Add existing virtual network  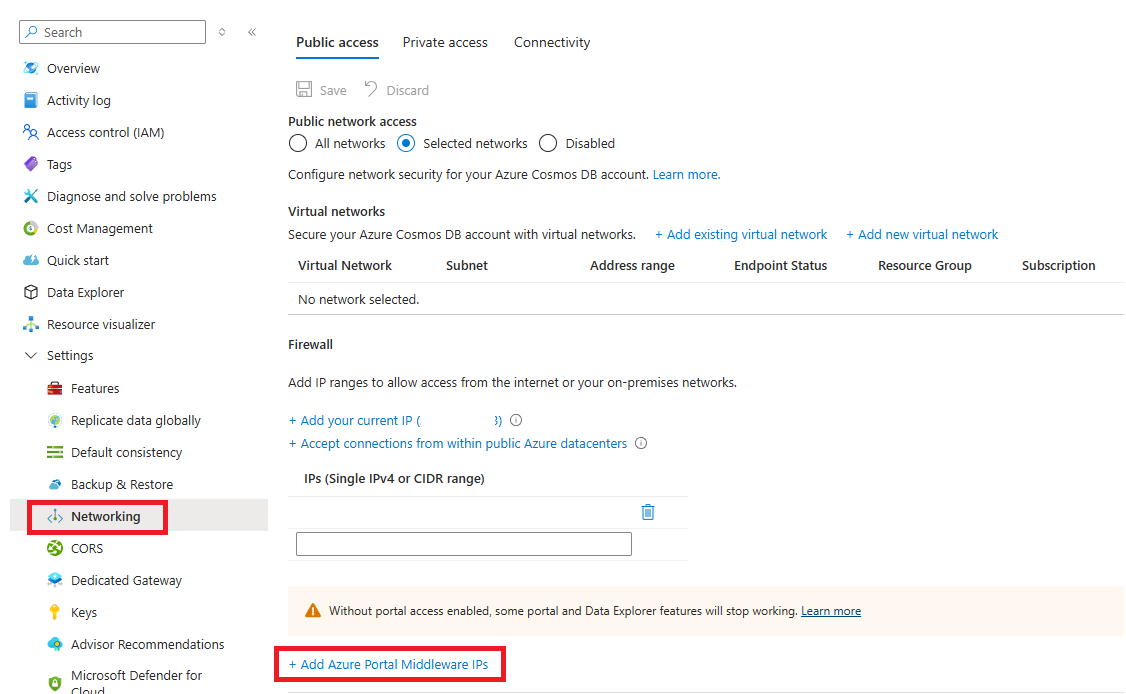coord(741,234)
